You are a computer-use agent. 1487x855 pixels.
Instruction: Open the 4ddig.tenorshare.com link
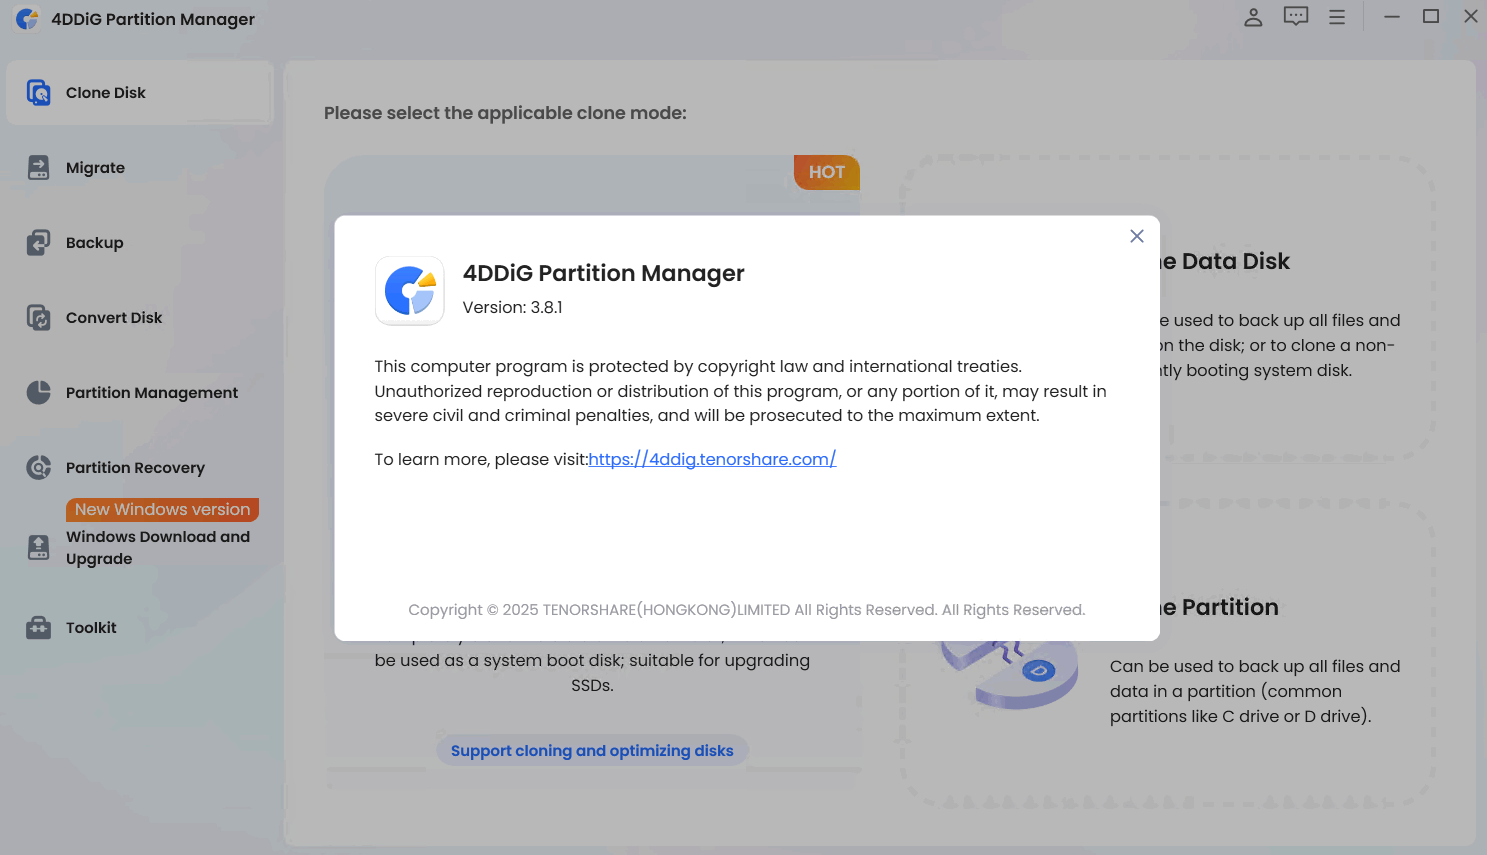(712, 459)
